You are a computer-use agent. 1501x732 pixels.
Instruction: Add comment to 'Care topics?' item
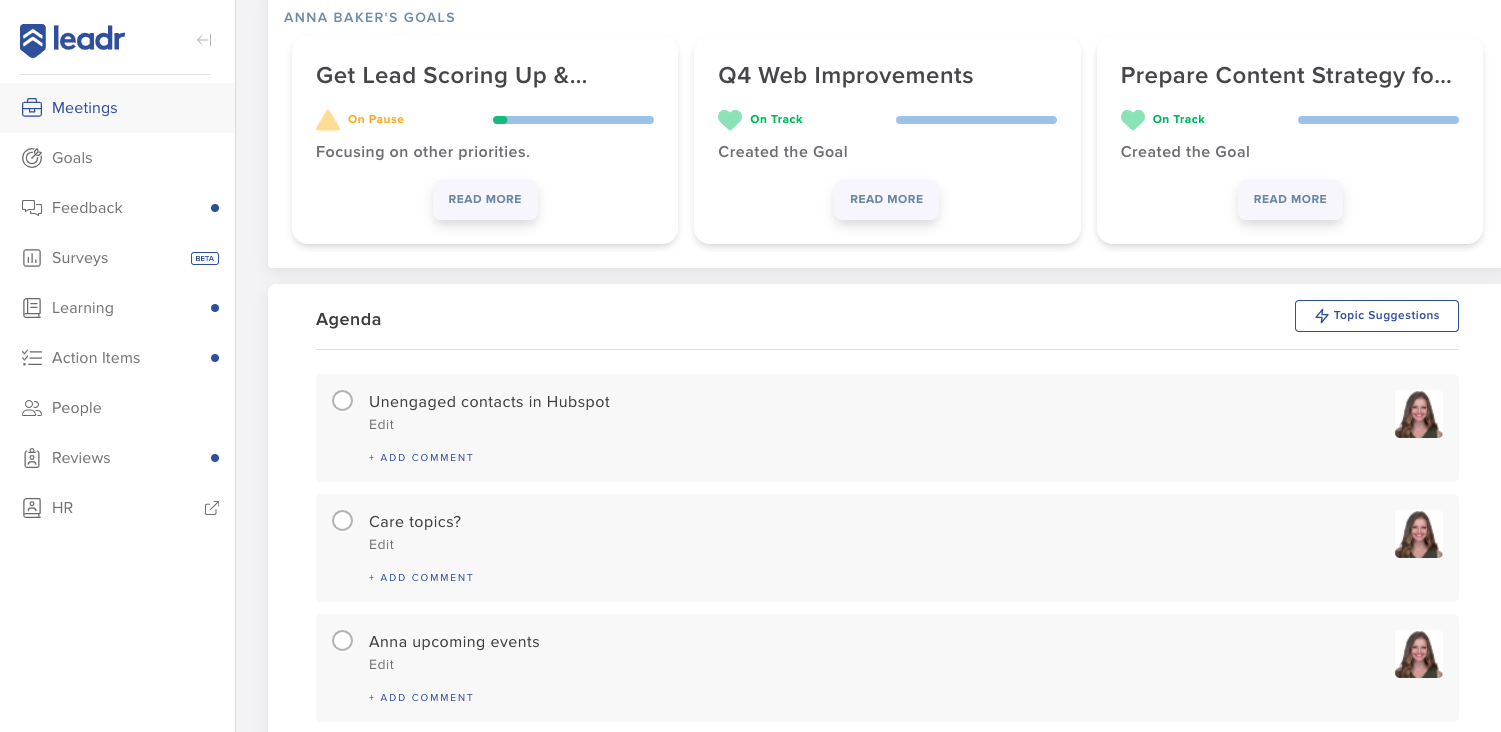click(421, 578)
